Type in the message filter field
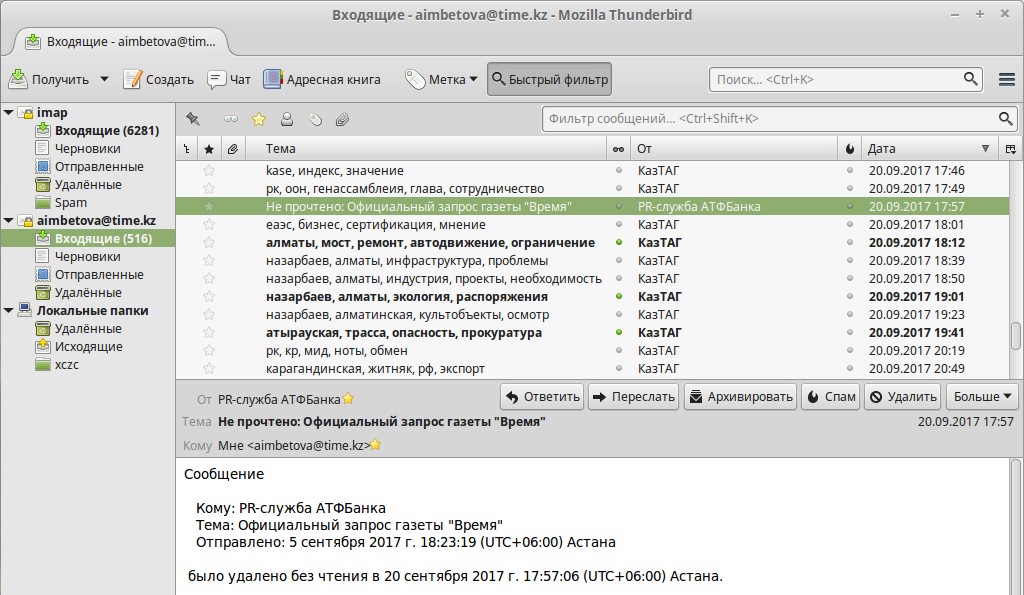 768,119
